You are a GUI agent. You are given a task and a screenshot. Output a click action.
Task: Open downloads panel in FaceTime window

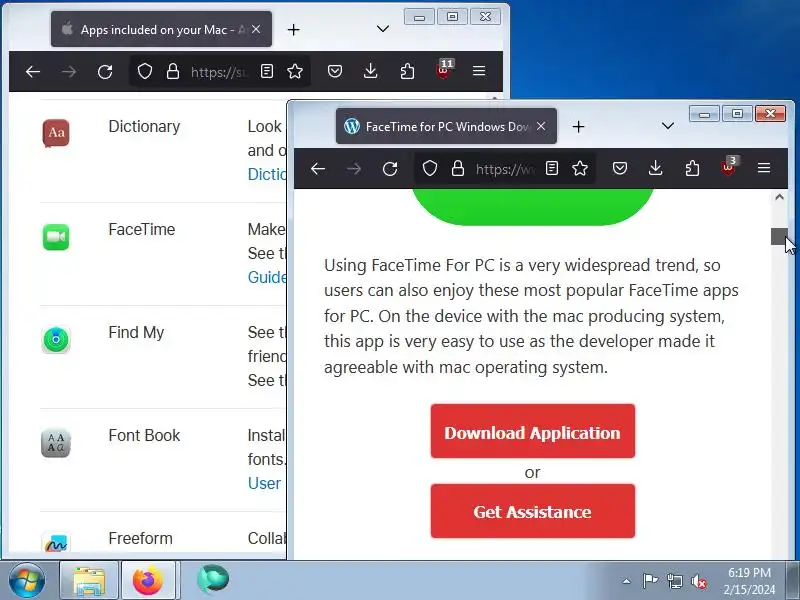click(656, 168)
